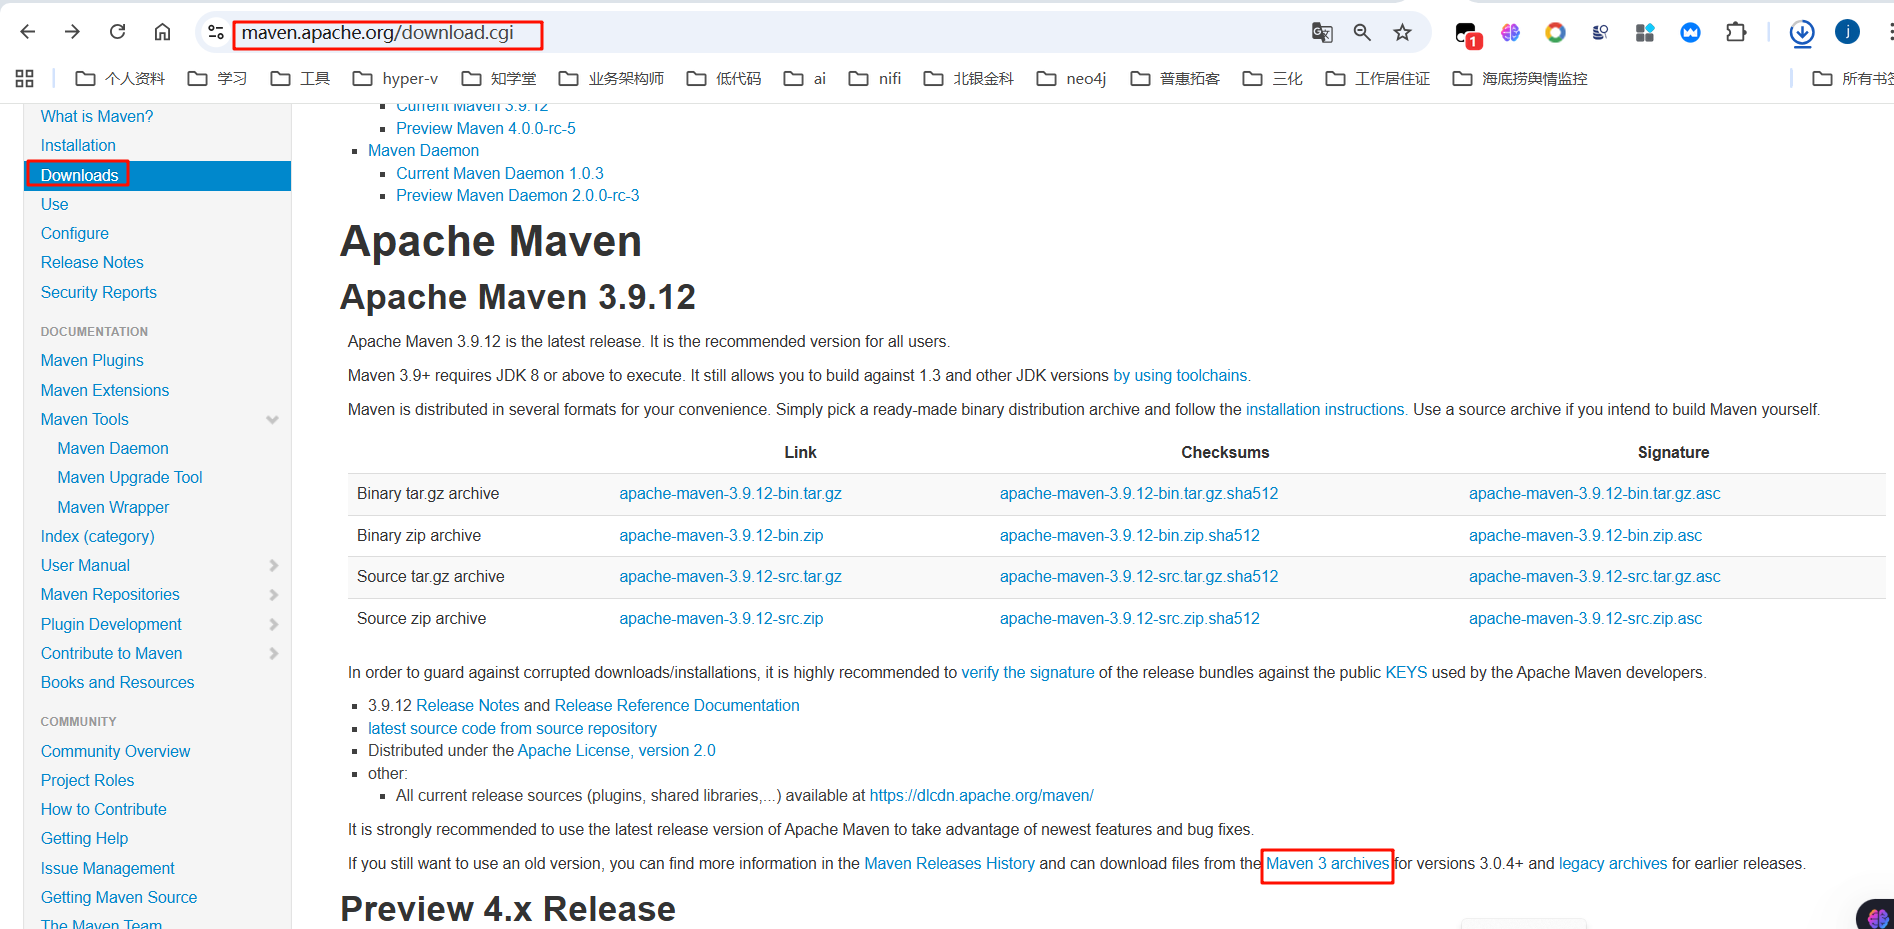Open the 知学堂 bookmark folder
Image resolution: width=1894 pixels, height=929 pixels.
pos(498,78)
